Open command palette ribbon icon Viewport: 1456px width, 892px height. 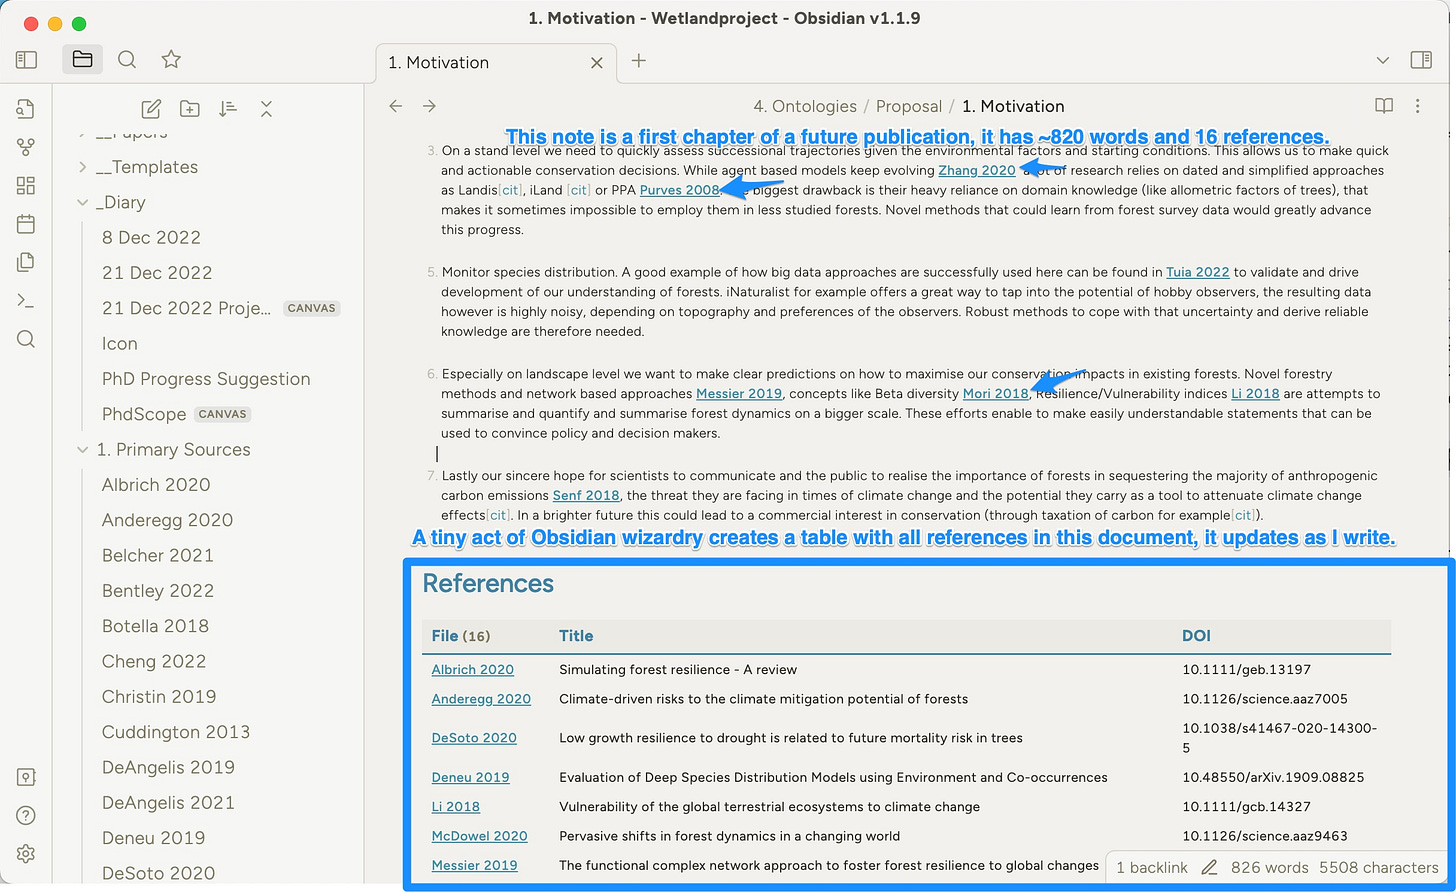pyautogui.click(x=26, y=301)
